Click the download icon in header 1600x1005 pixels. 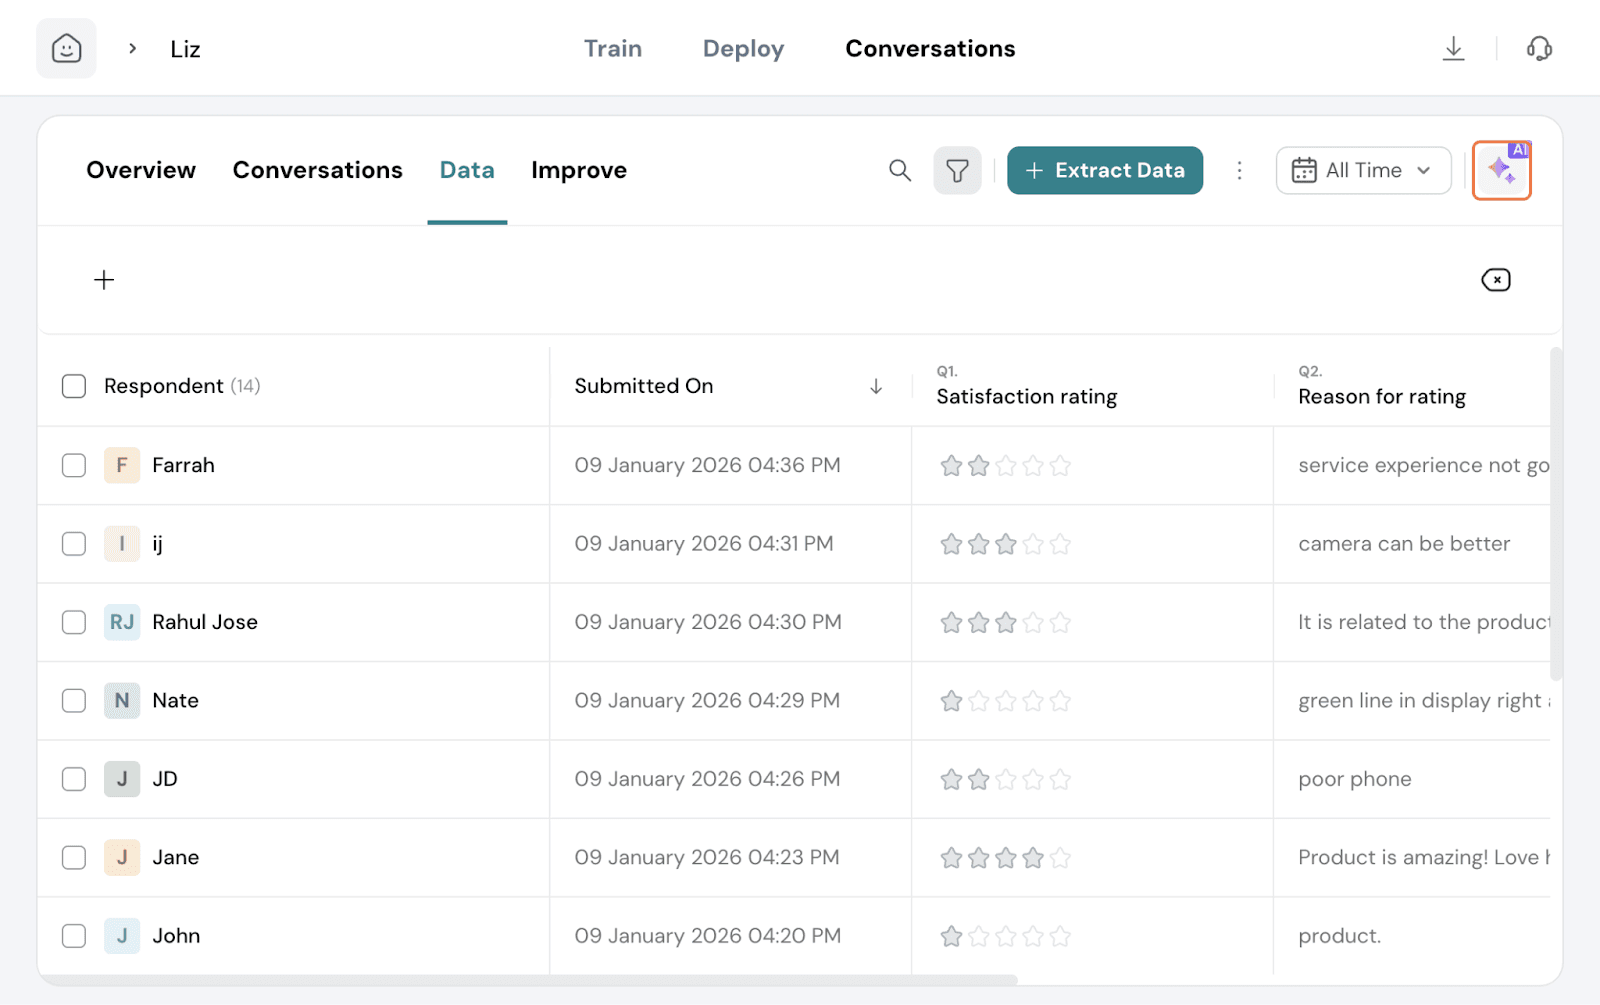[1453, 48]
